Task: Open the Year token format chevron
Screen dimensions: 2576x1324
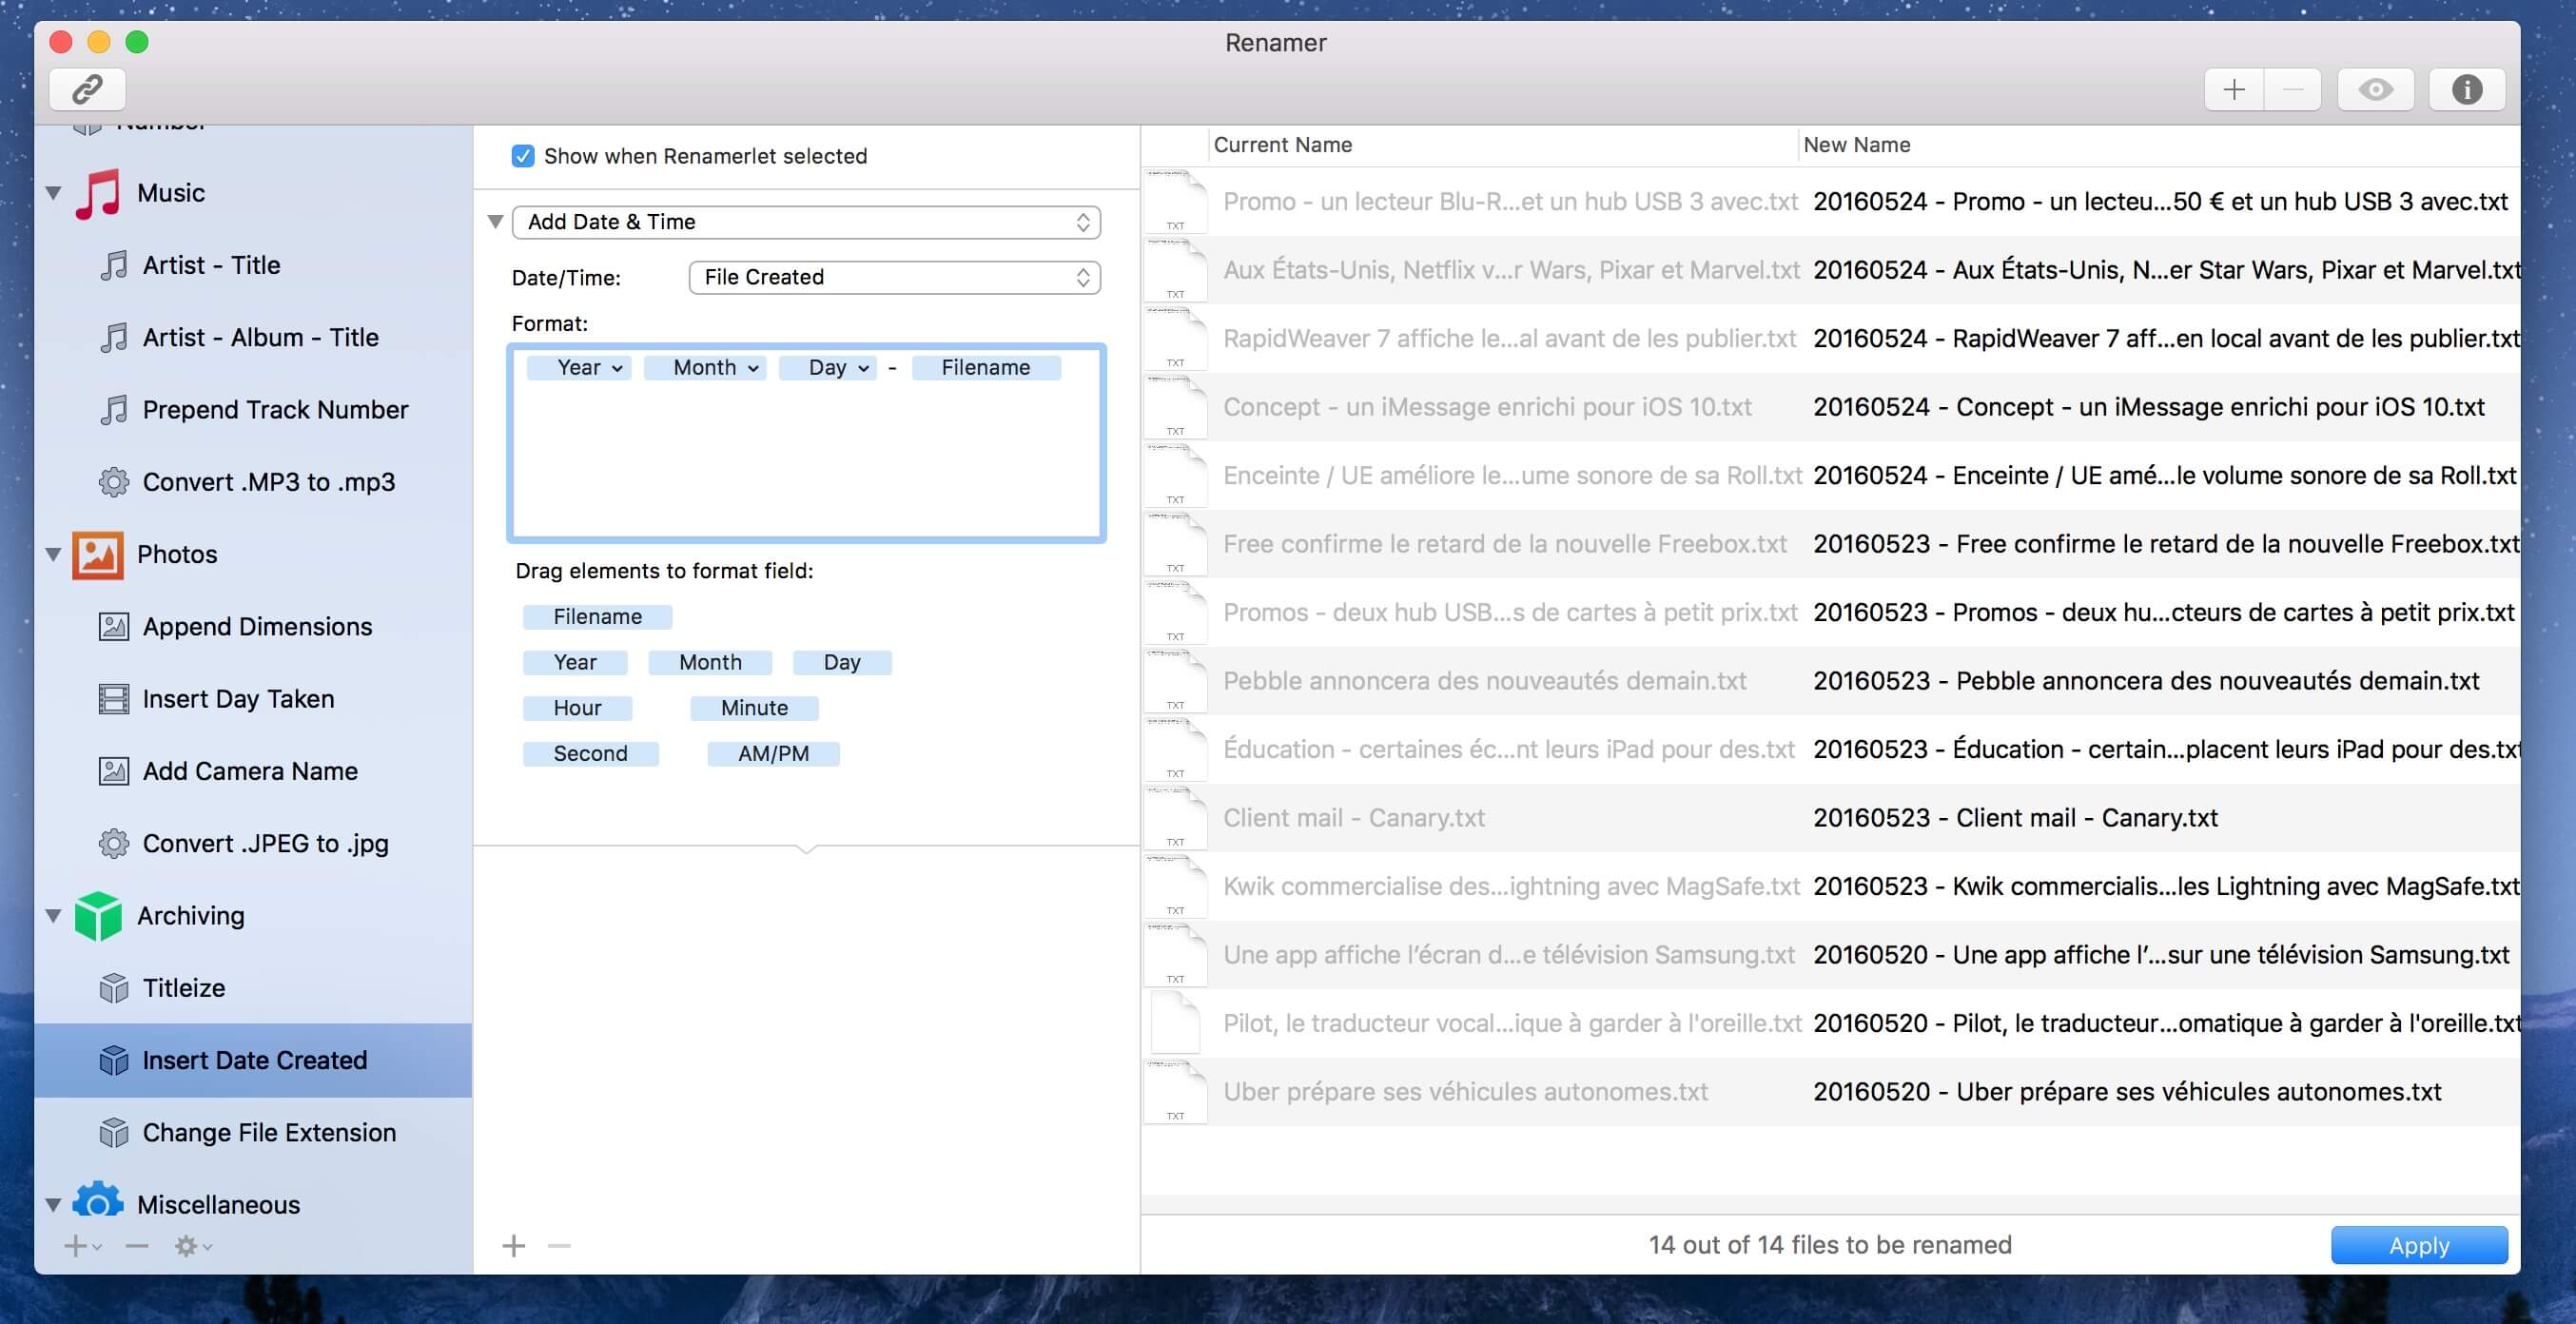Action: [618, 368]
